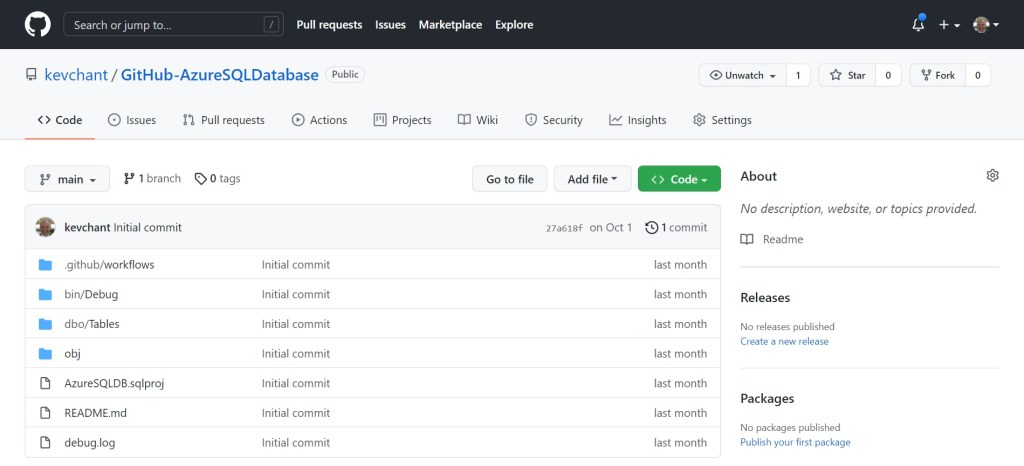This screenshot has height=466, width=1024.
Task: Open the kevchant owner link
Action: tap(76, 75)
